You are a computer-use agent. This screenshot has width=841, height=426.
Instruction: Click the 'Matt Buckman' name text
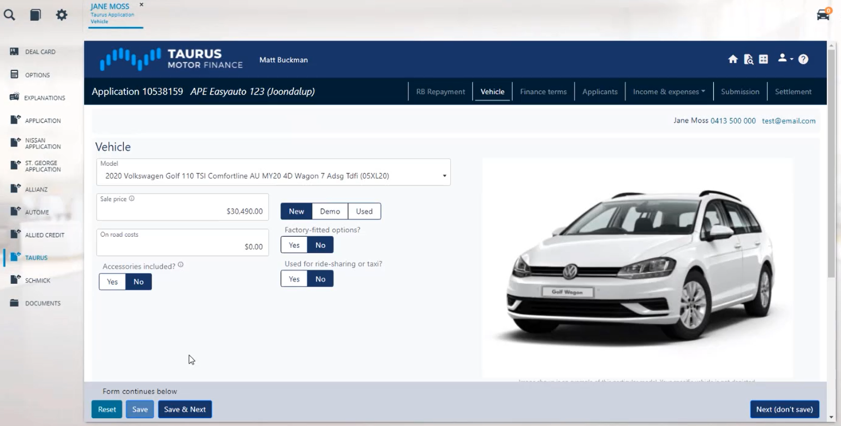284,60
